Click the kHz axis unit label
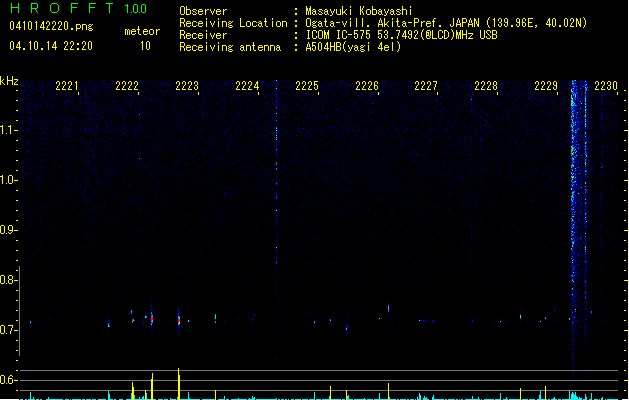Image resolution: width=629 pixels, height=400 pixels. pyautogui.click(x=9, y=81)
